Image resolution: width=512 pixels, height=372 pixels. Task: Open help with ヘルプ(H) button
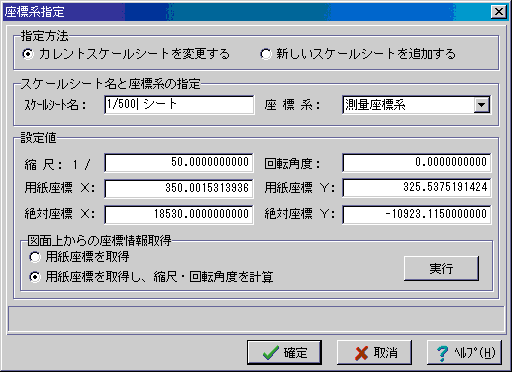(464, 352)
